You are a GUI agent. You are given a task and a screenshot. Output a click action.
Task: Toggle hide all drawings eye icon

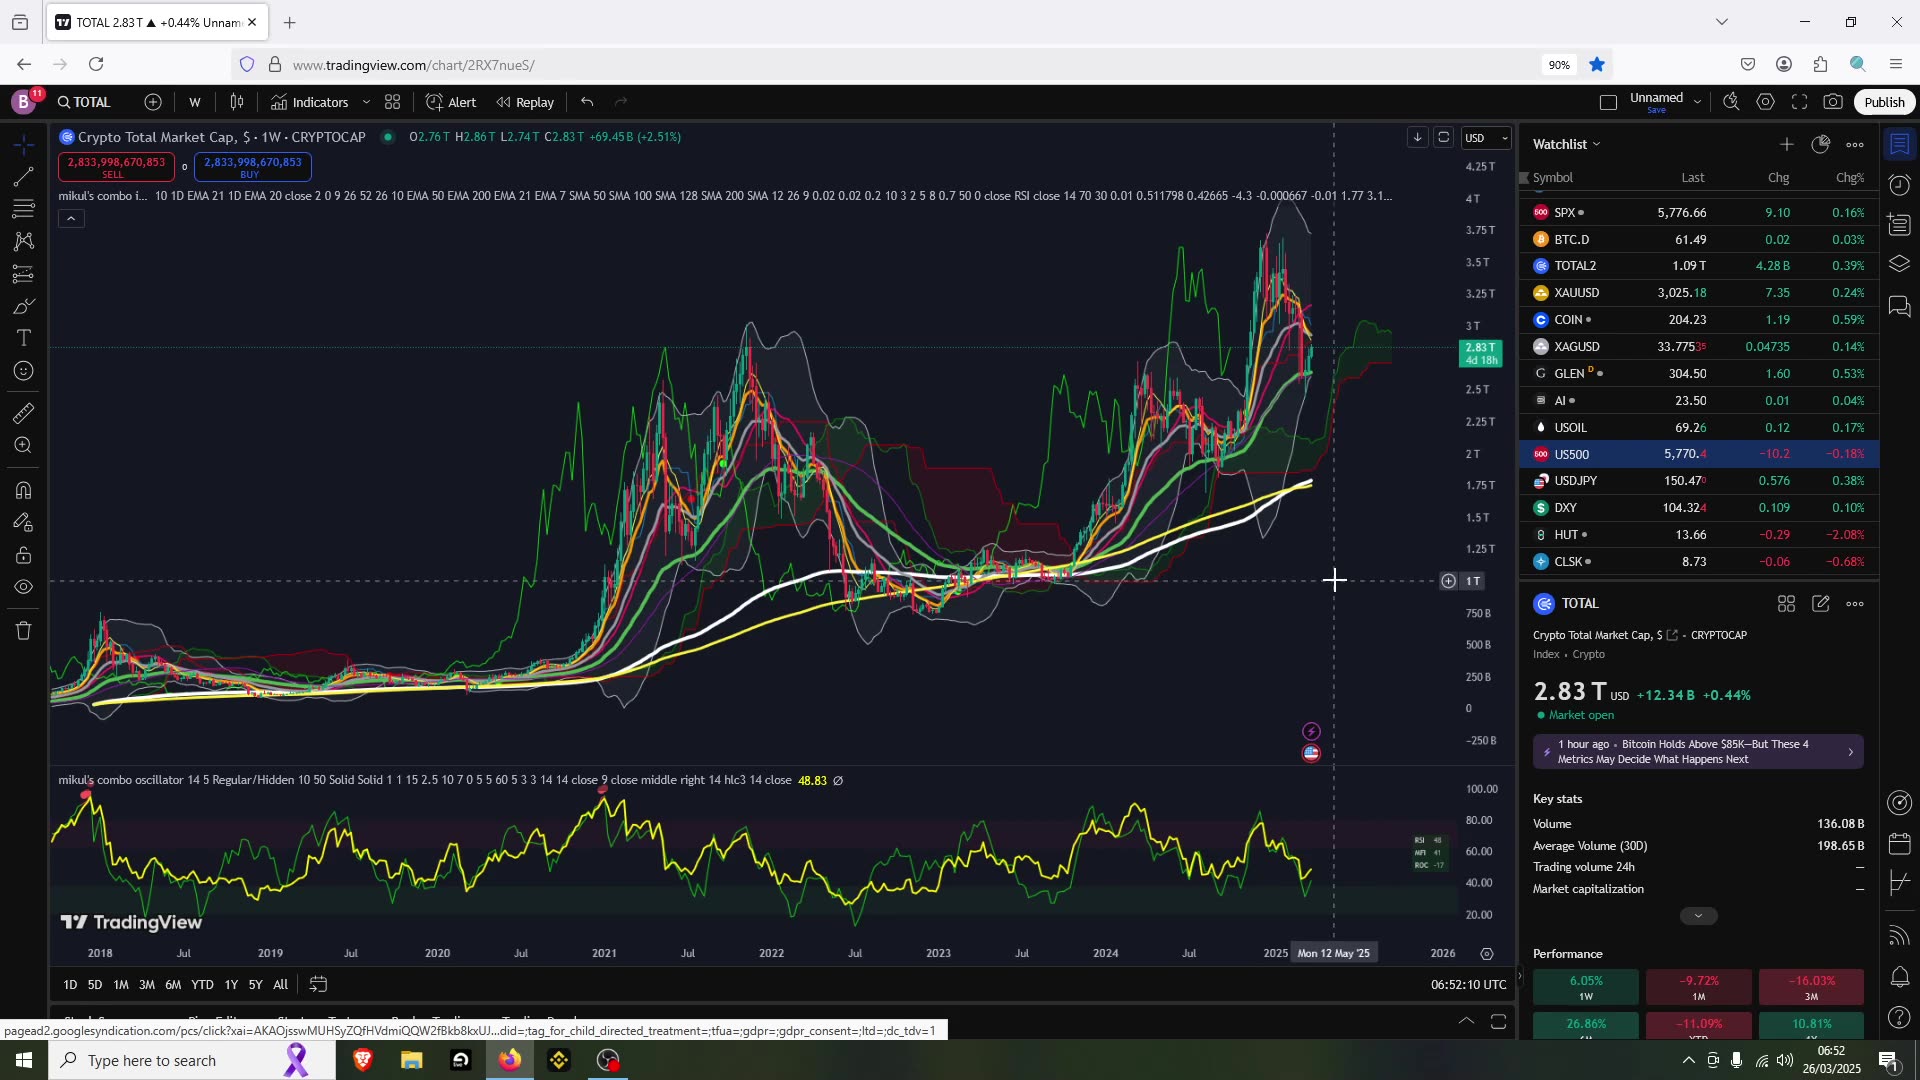tap(23, 588)
